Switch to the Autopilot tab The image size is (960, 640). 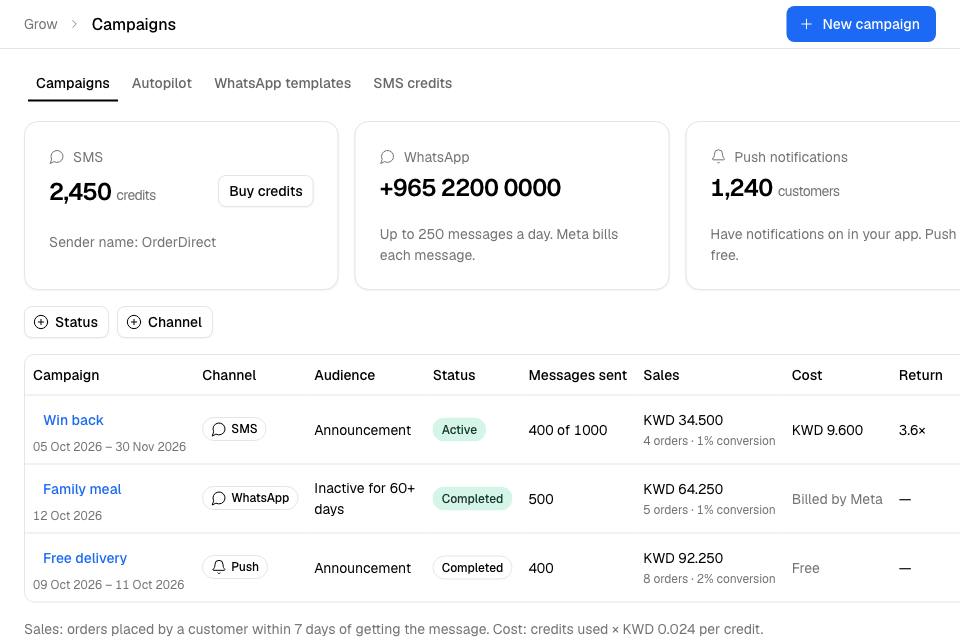pyautogui.click(x=162, y=83)
